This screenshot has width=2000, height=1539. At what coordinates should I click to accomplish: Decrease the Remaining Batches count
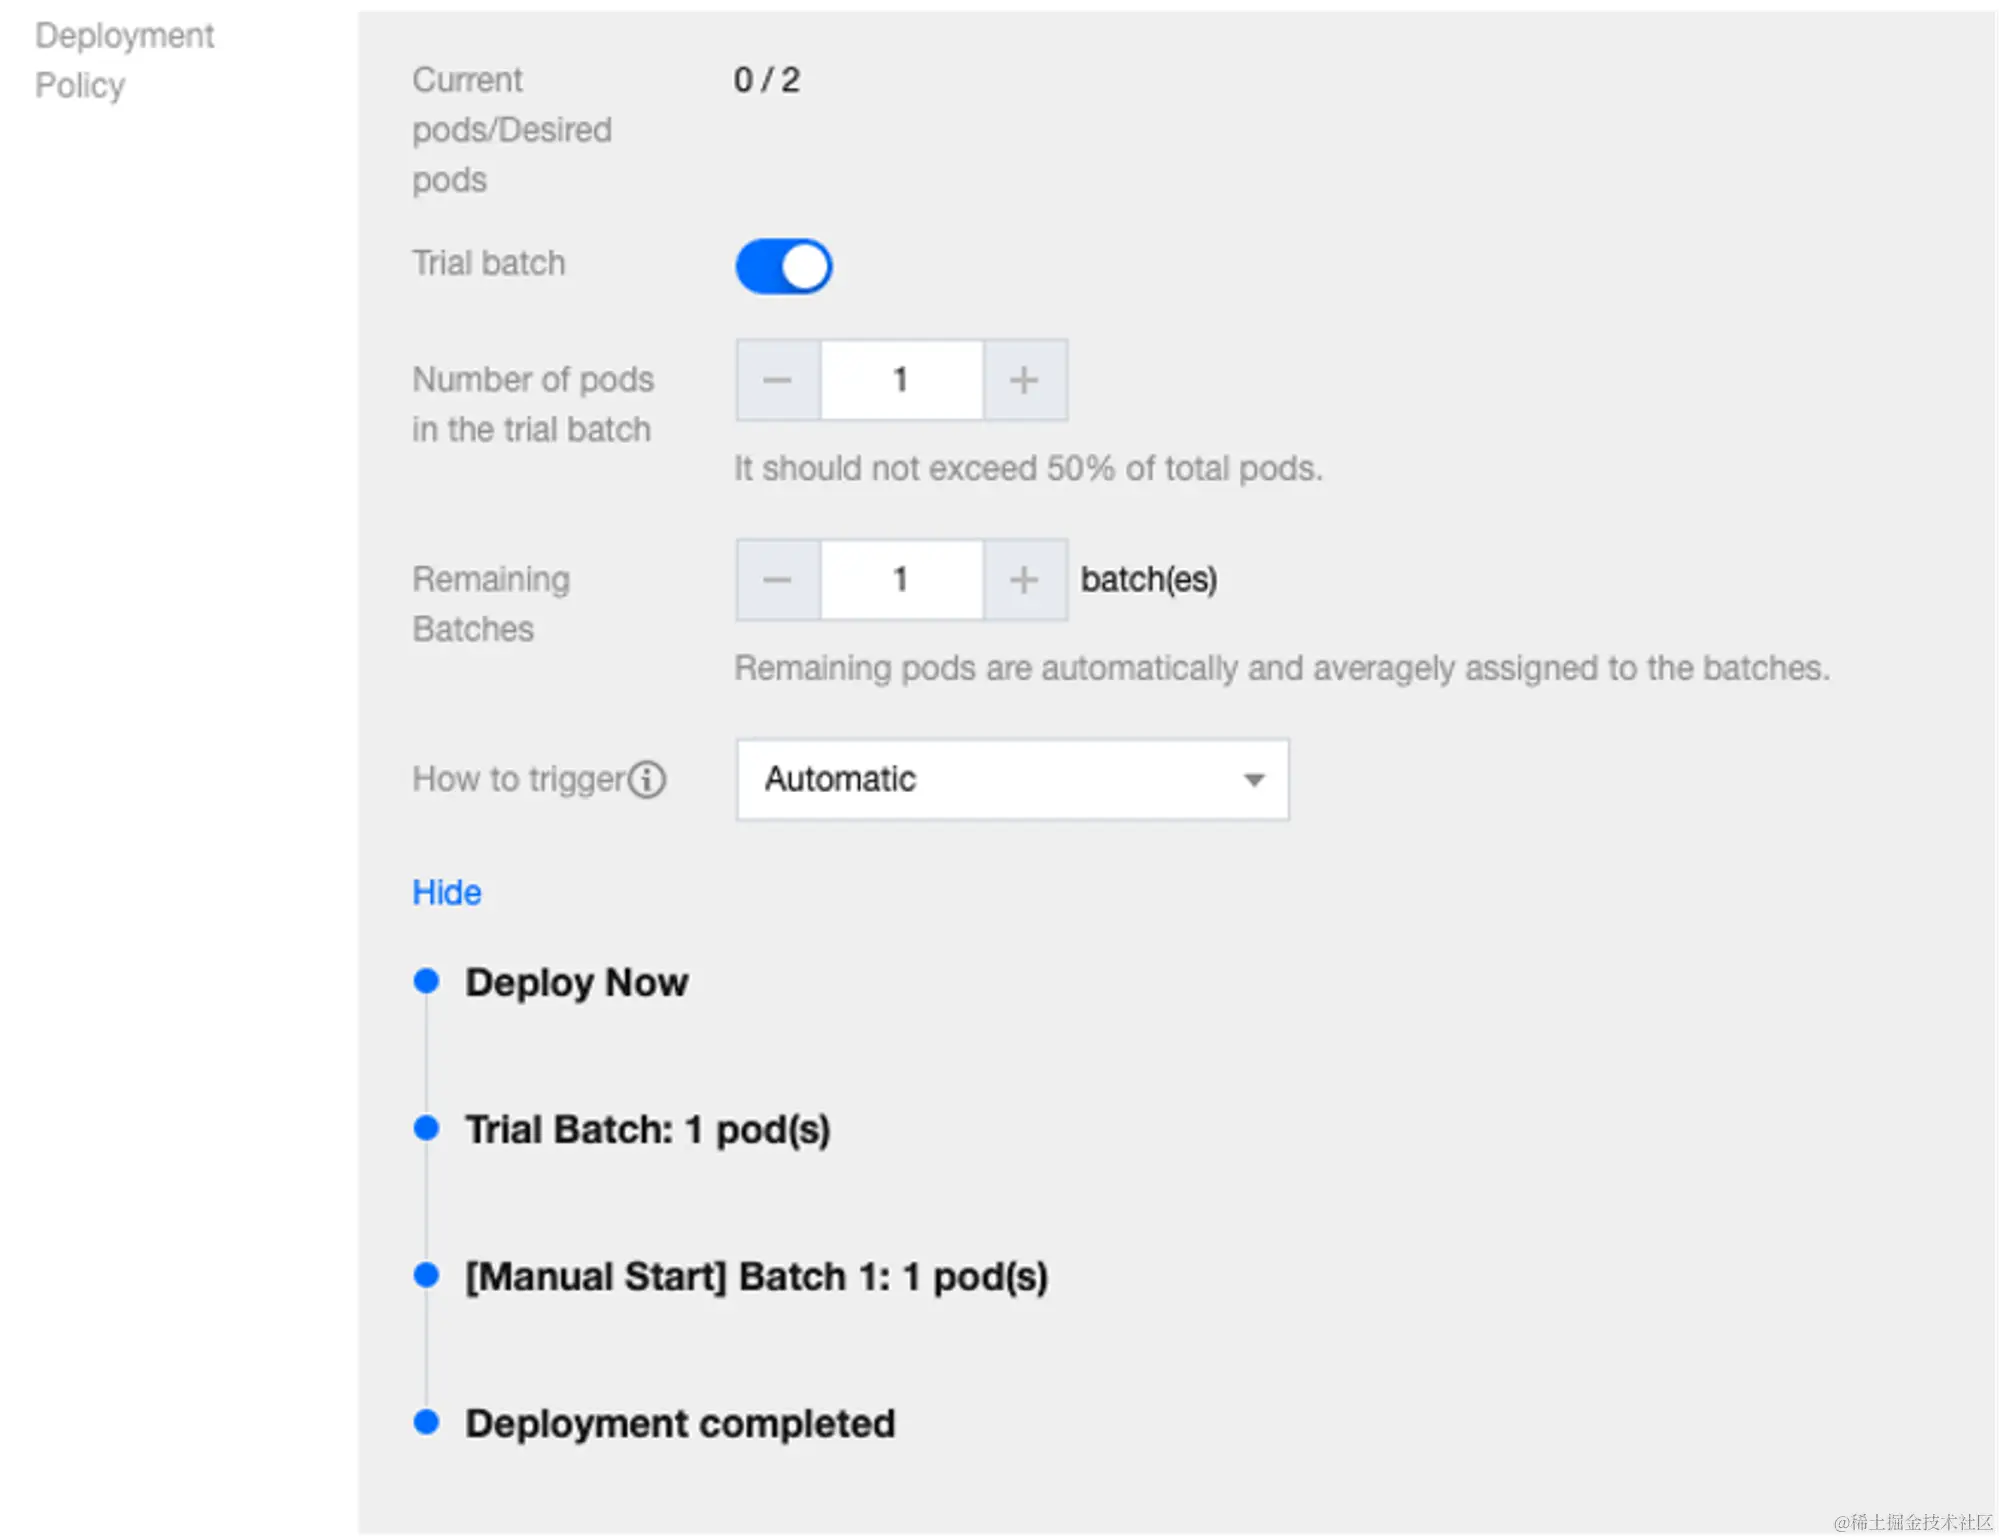[778, 580]
